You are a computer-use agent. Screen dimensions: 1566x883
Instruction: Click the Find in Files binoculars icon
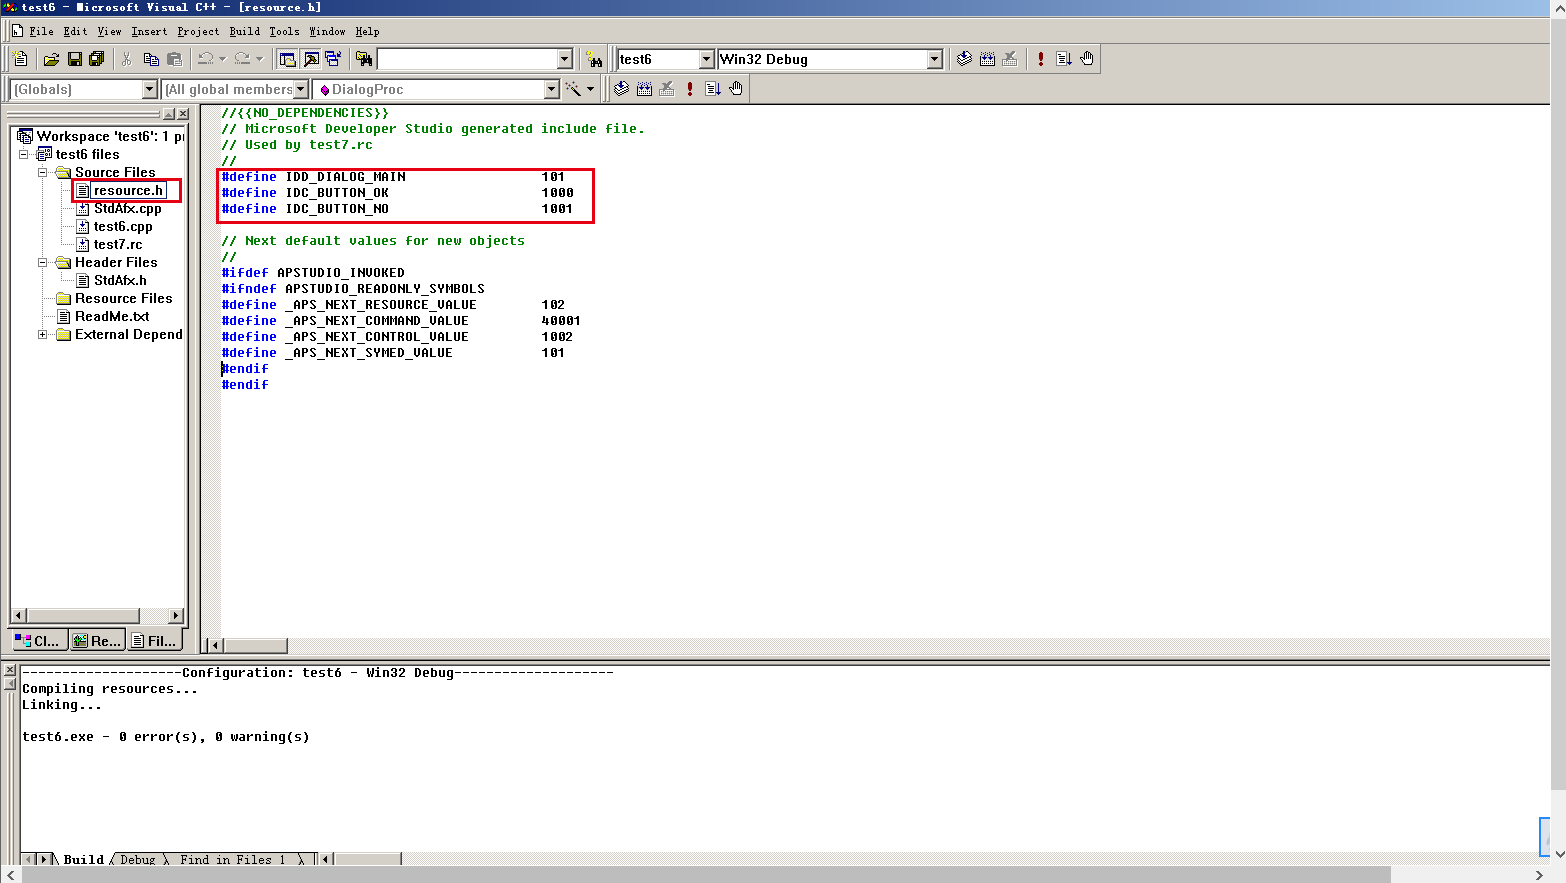click(364, 59)
